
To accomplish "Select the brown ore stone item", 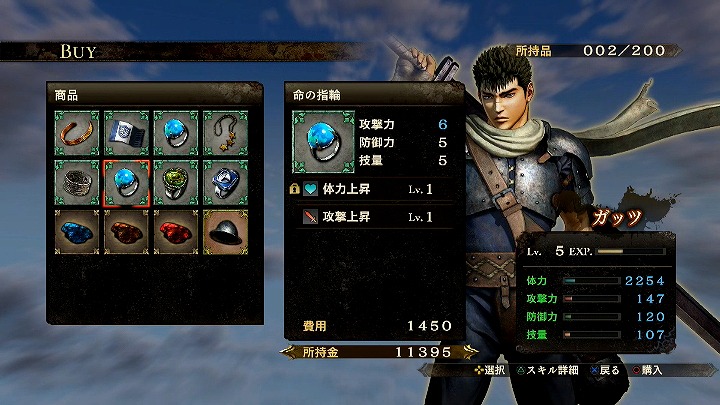I will coord(126,232).
